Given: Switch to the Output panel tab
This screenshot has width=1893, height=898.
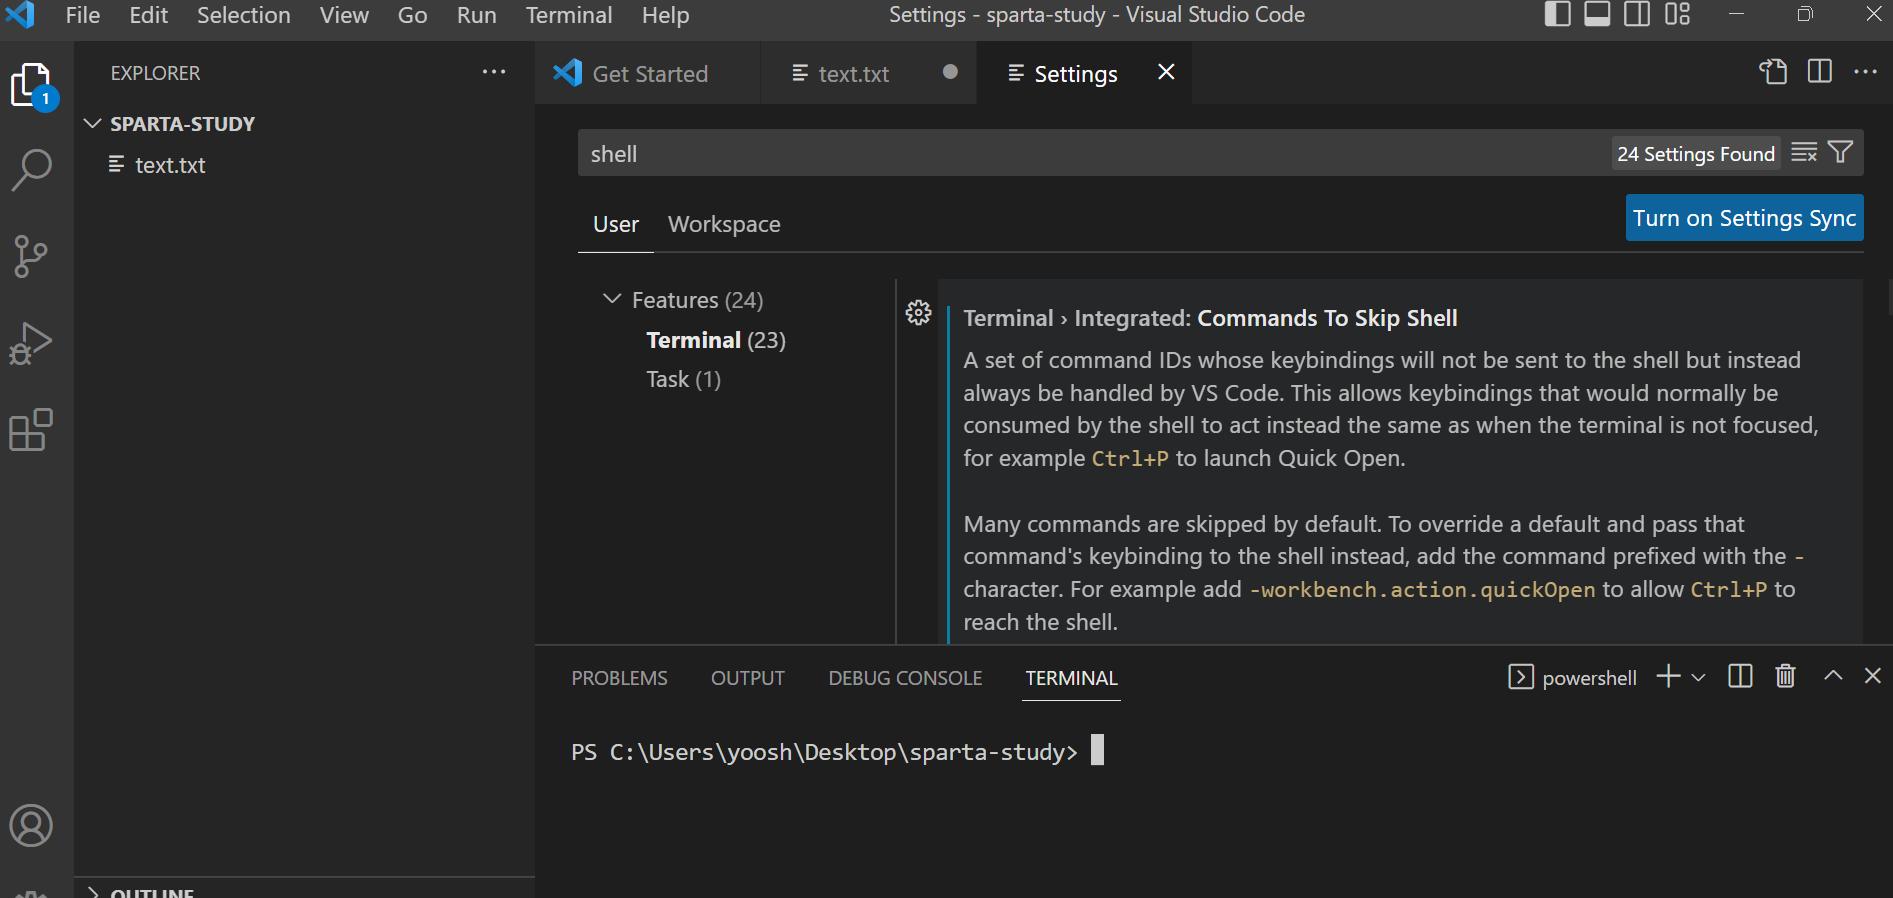Looking at the screenshot, I should [x=748, y=678].
